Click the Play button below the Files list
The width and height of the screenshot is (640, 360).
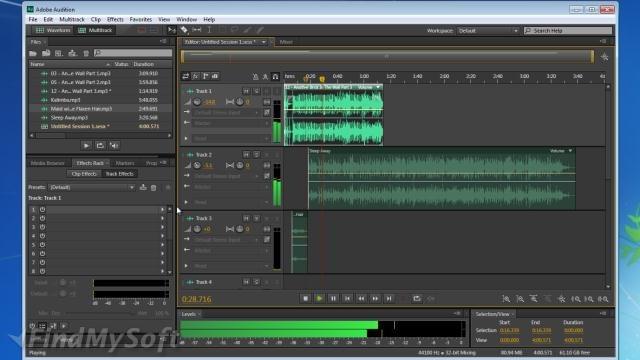tap(86, 145)
